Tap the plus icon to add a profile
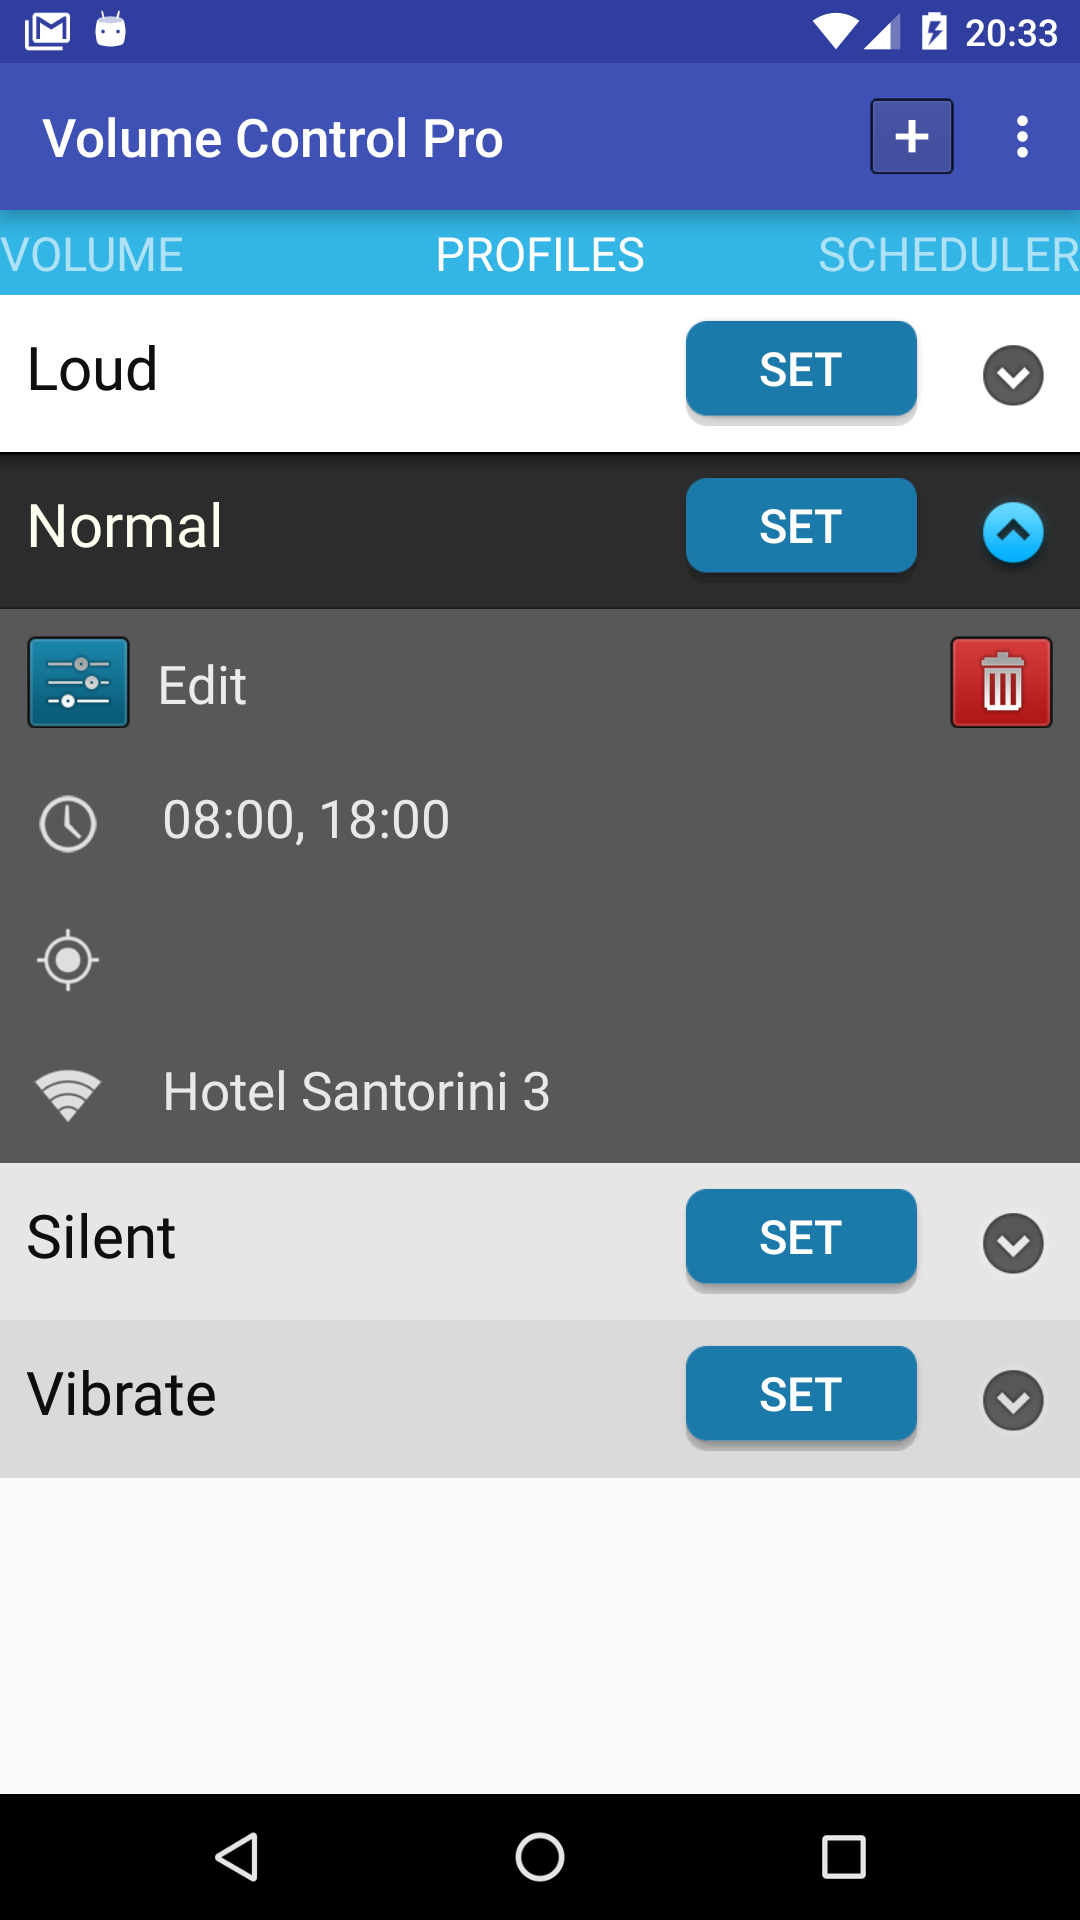The height and width of the screenshot is (1920, 1080). (x=911, y=137)
